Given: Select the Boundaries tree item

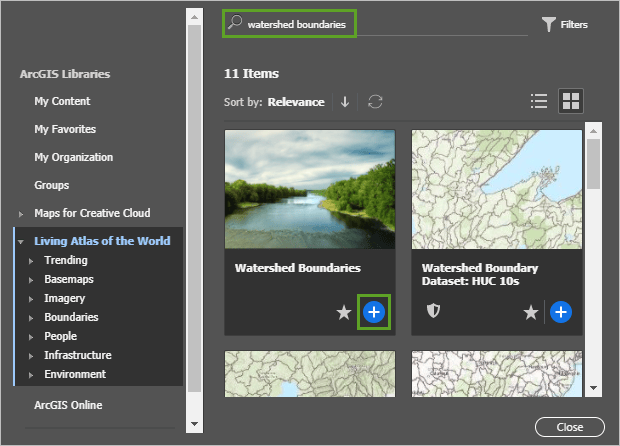Looking at the screenshot, I should tap(71, 317).
